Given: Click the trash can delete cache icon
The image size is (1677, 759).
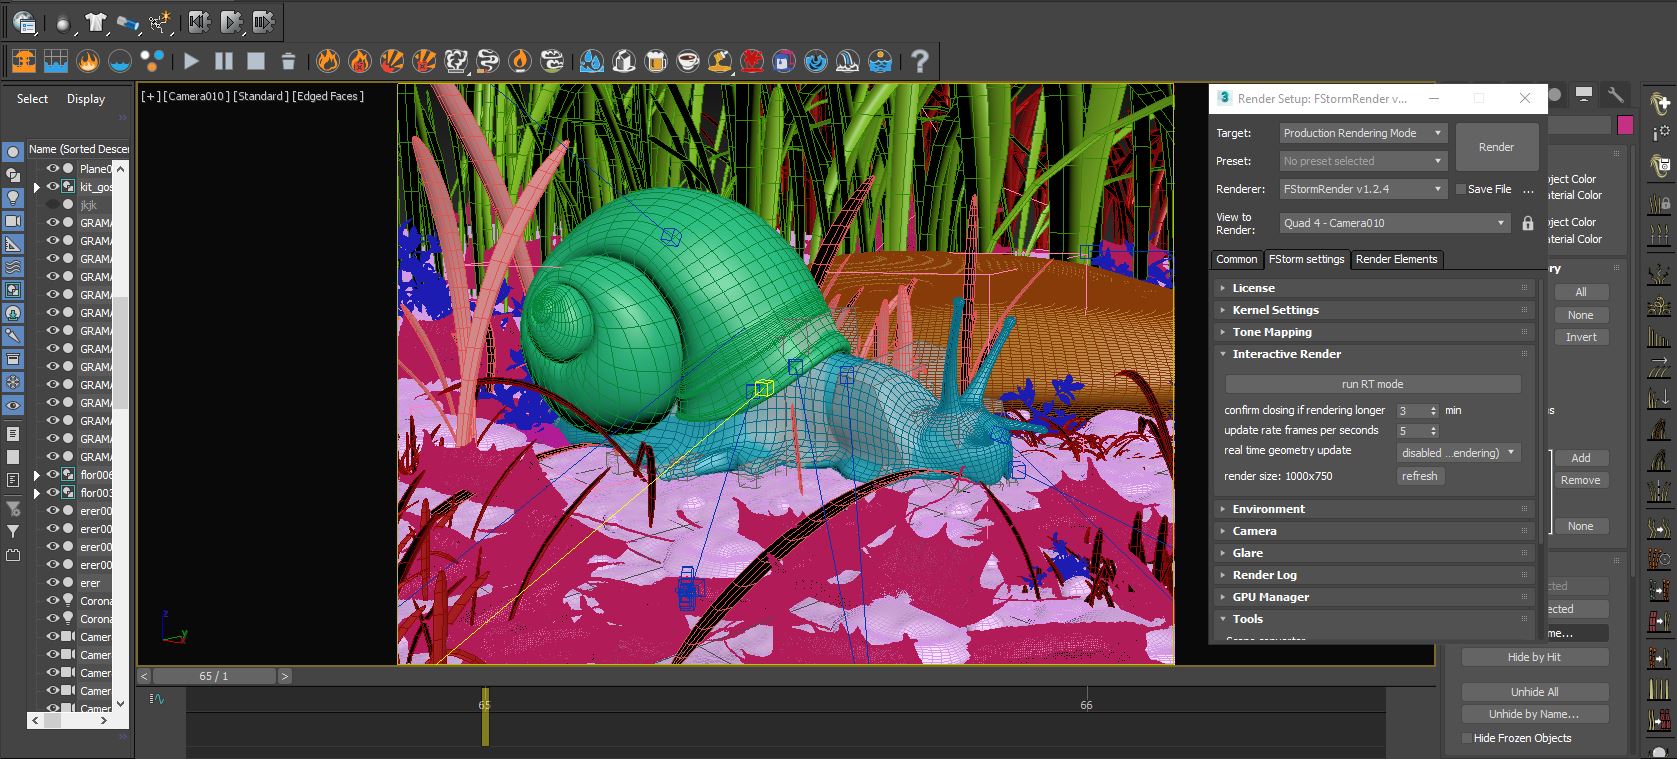Looking at the screenshot, I should [x=288, y=61].
